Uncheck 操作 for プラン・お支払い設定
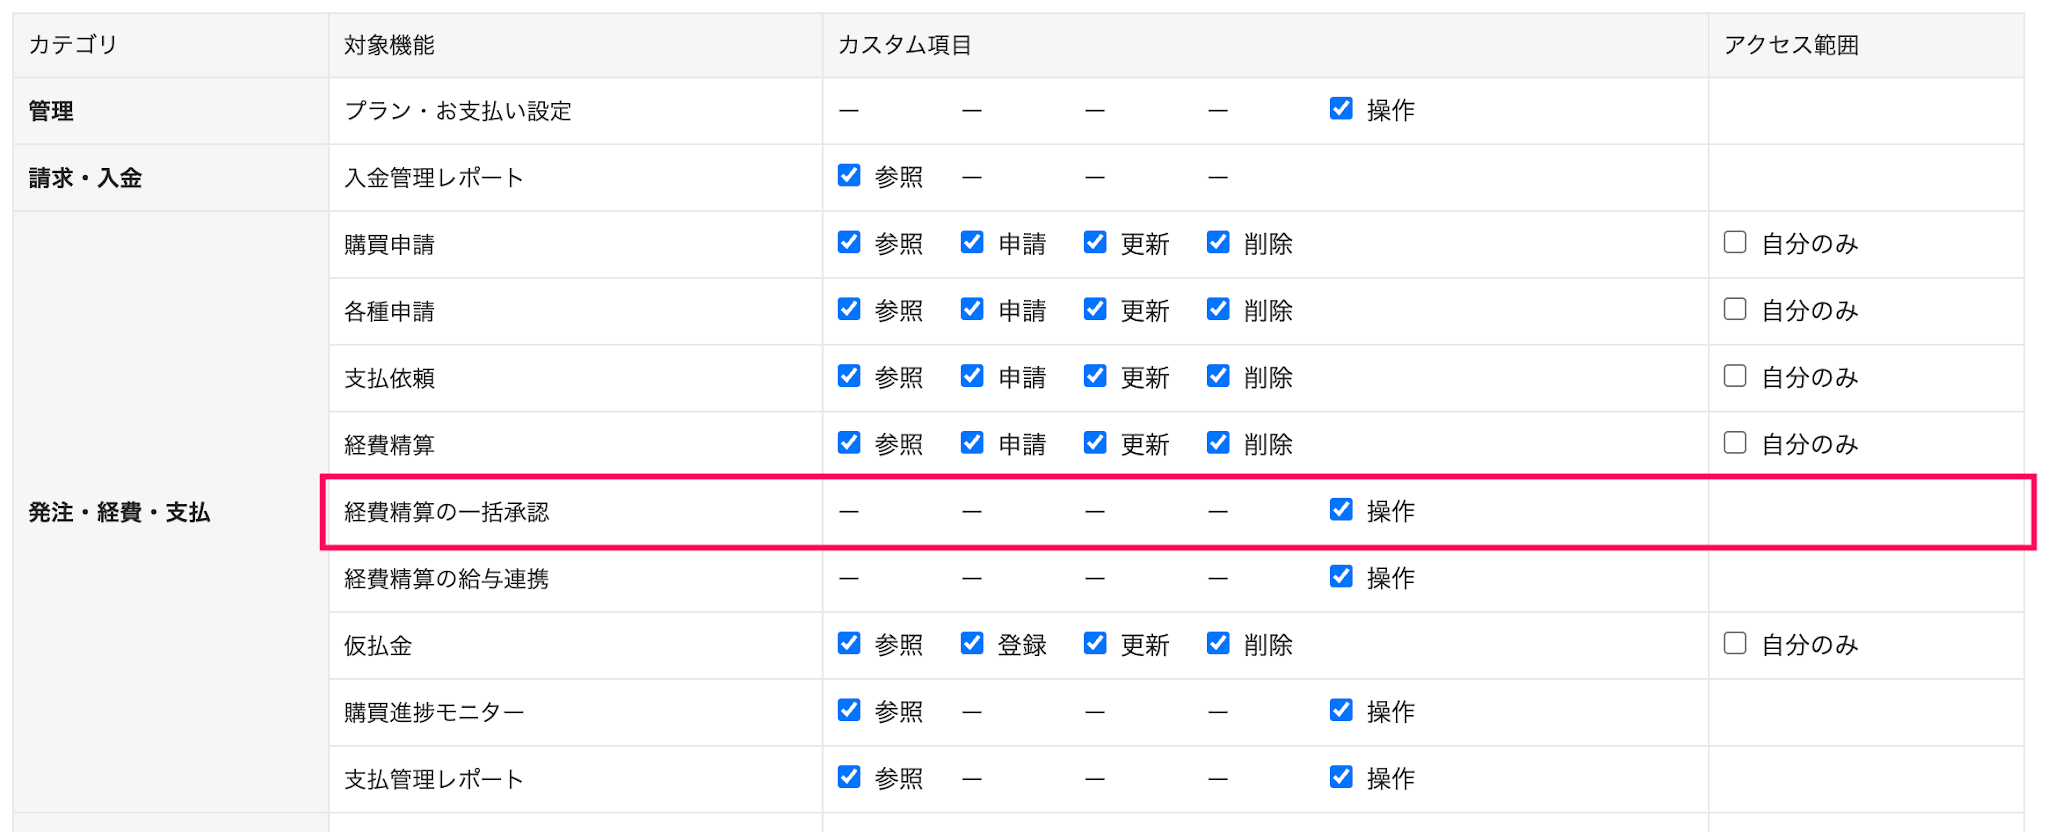Viewport: 2048px width, 832px height. (x=1341, y=108)
